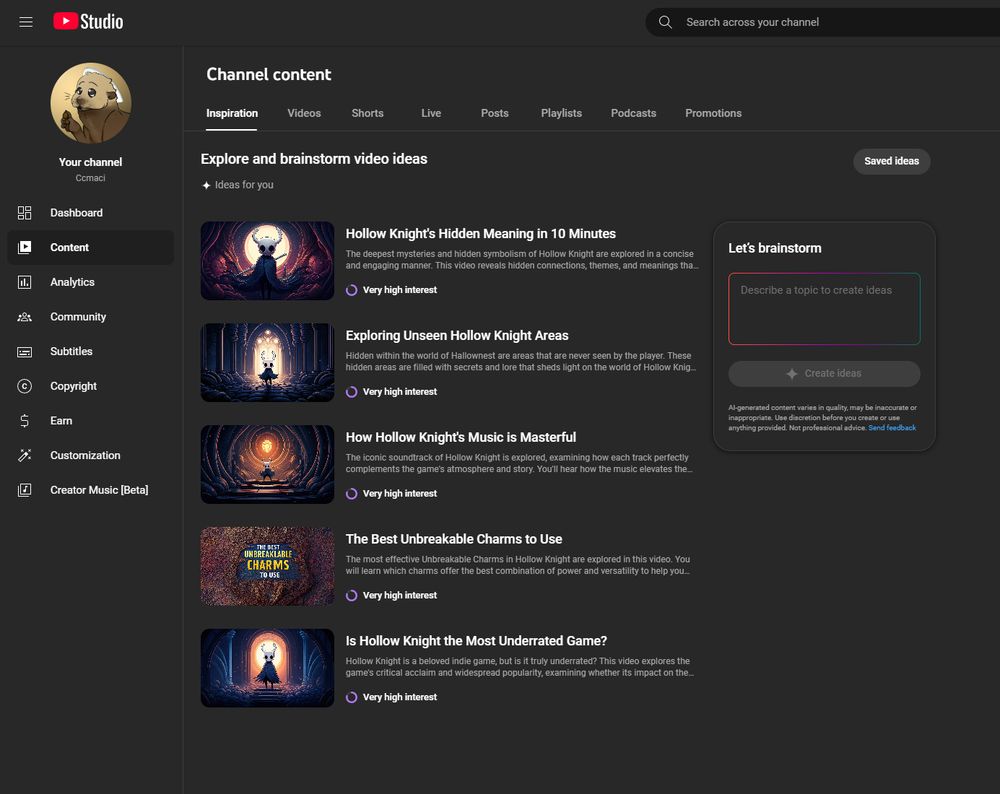1000x794 pixels.
Task: Click the interest ring icon under Unseen Areas idea
Action: coord(351,392)
